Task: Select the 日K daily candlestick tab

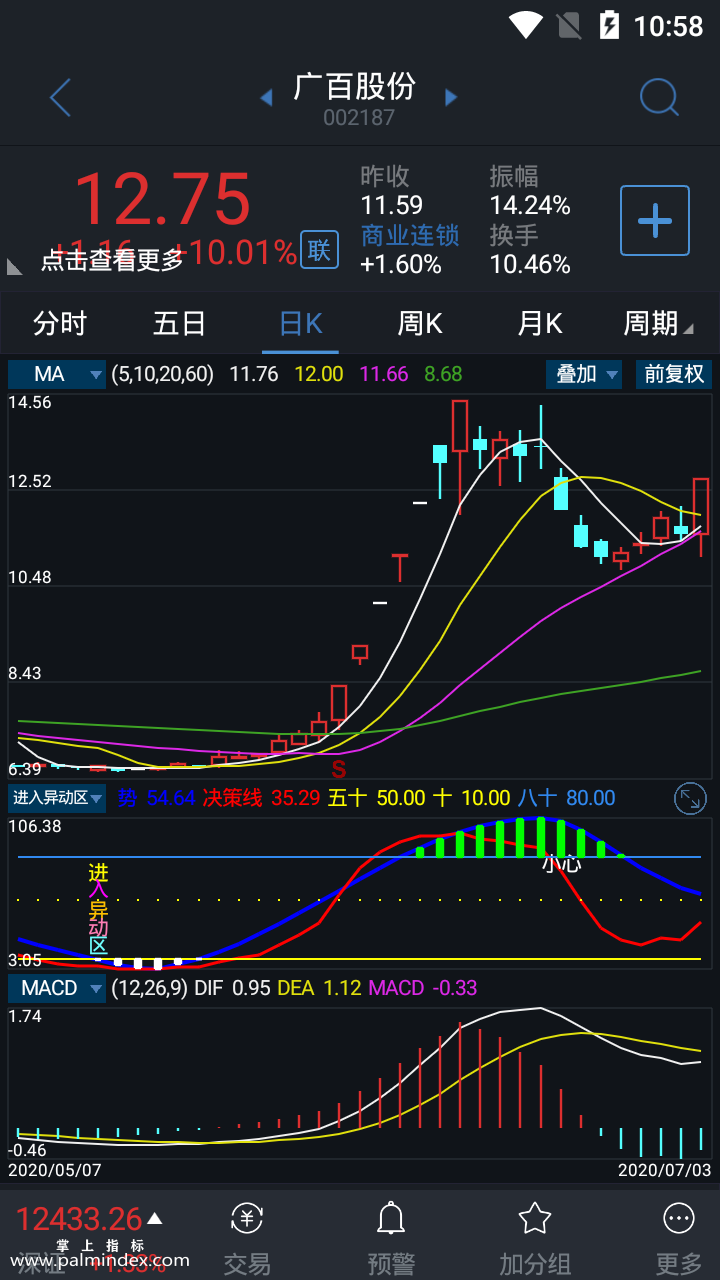Action: [x=300, y=323]
